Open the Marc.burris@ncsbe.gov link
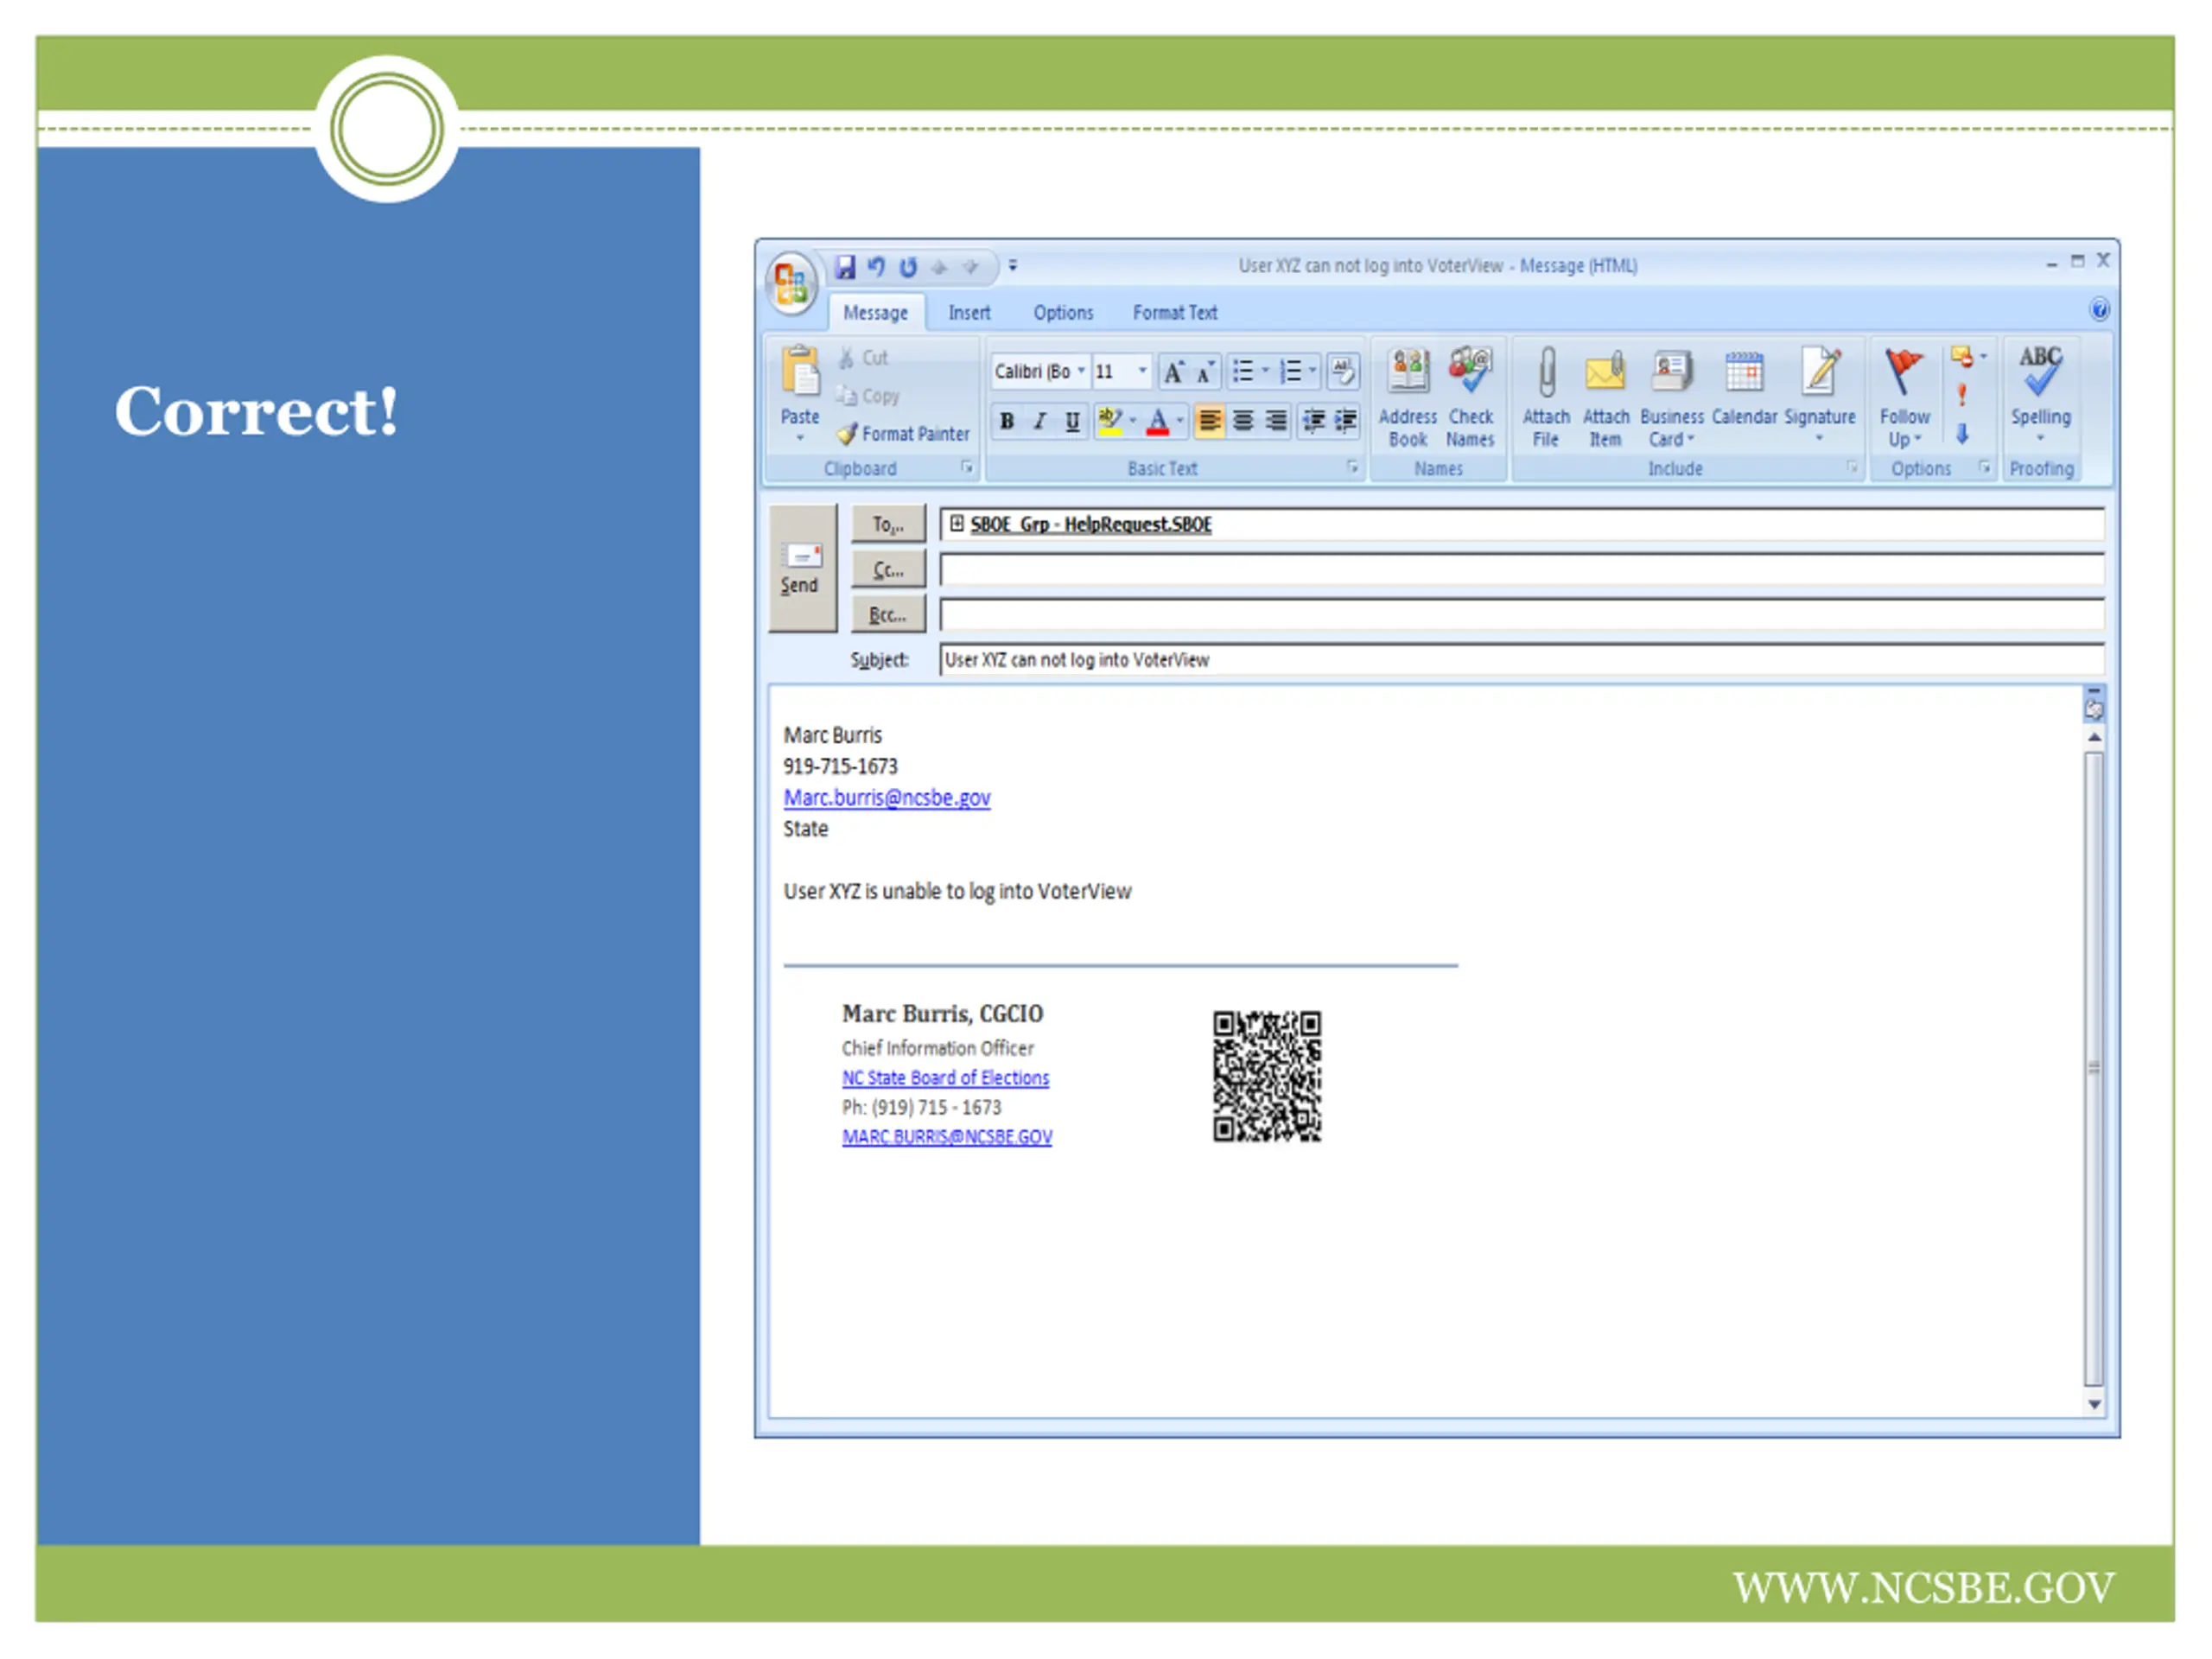This screenshot has height=1659, width=2212. point(887,798)
